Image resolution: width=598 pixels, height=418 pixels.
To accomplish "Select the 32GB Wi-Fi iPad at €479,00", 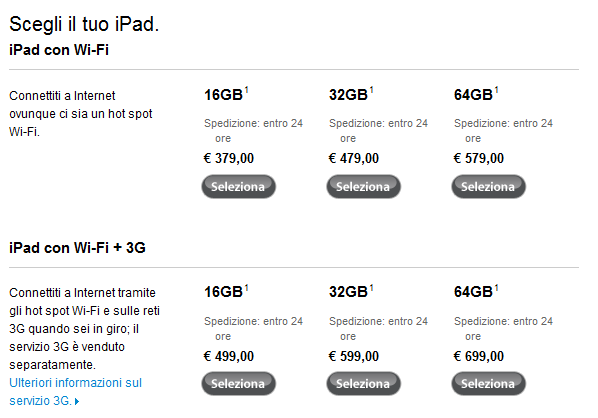I will pos(363,186).
